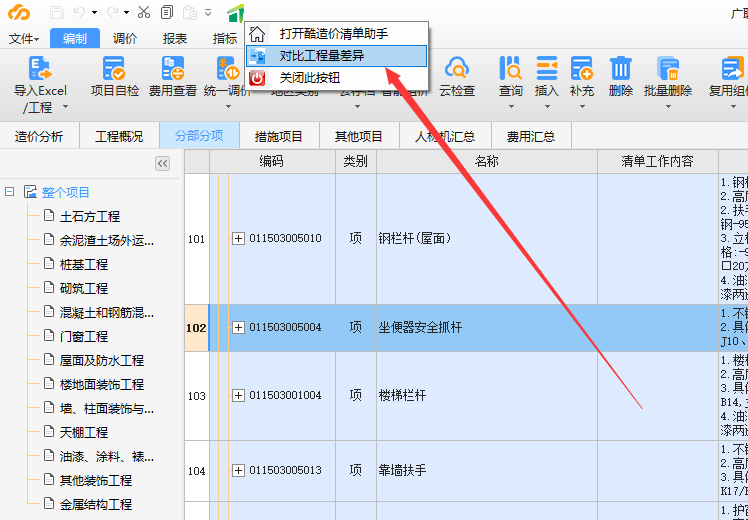Open 打开酷造价清单助手 menu entry
This screenshot has width=748, height=520.
click(x=333, y=34)
